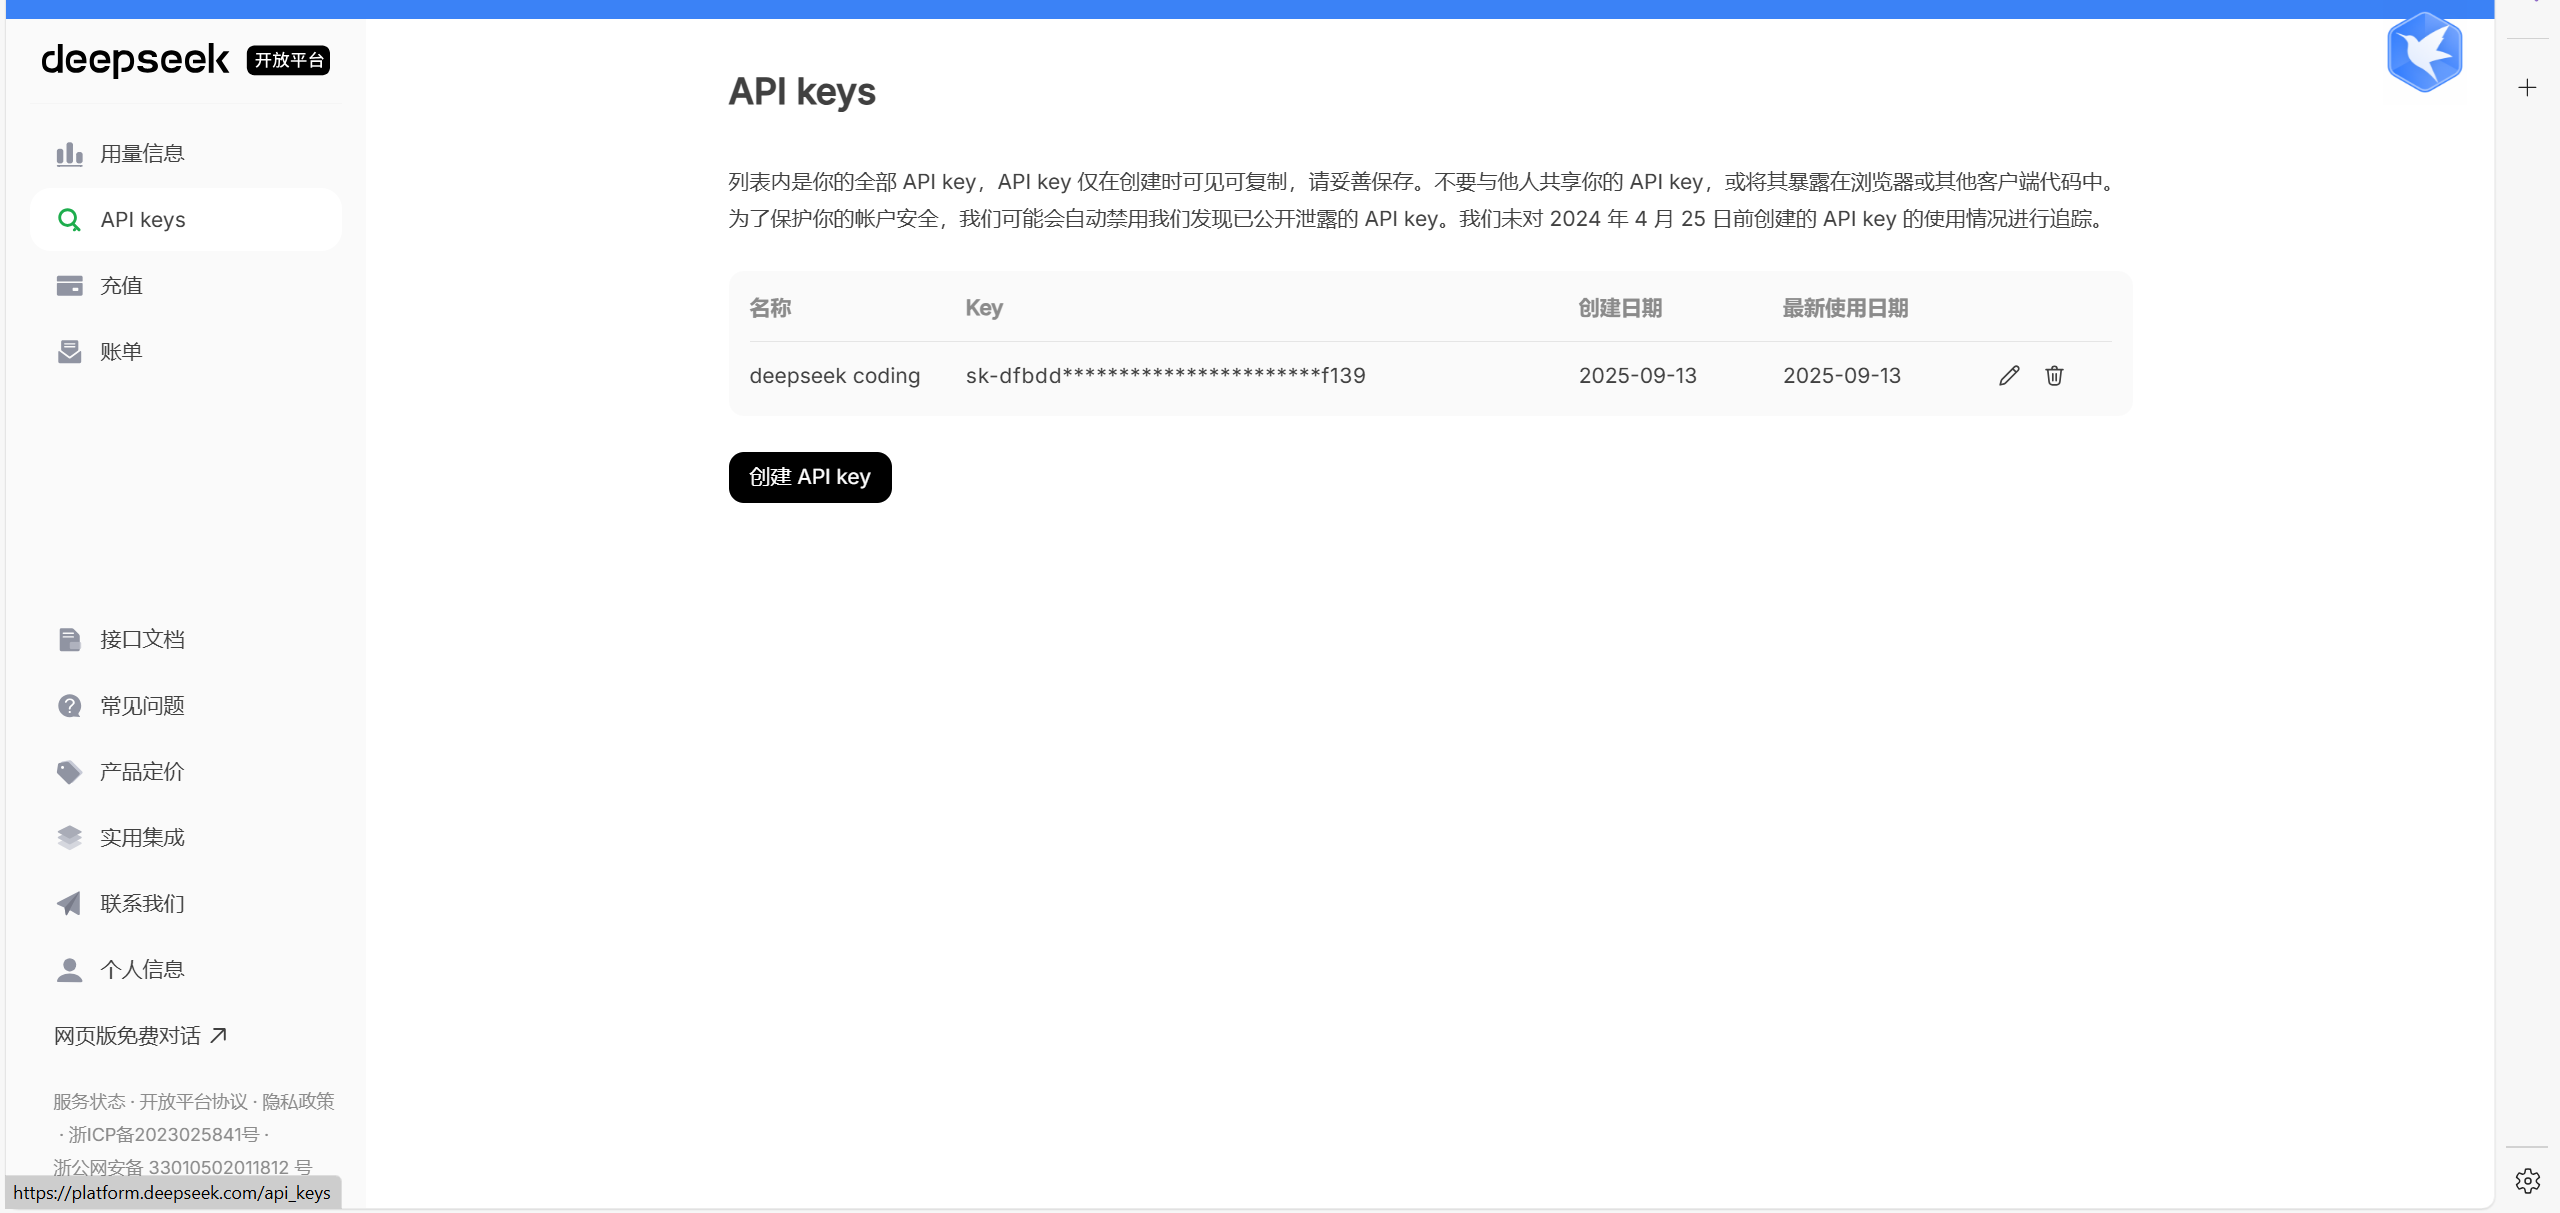Open the 常见问题 page
The width and height of the screenshot is (2560, 1213).
186,706
